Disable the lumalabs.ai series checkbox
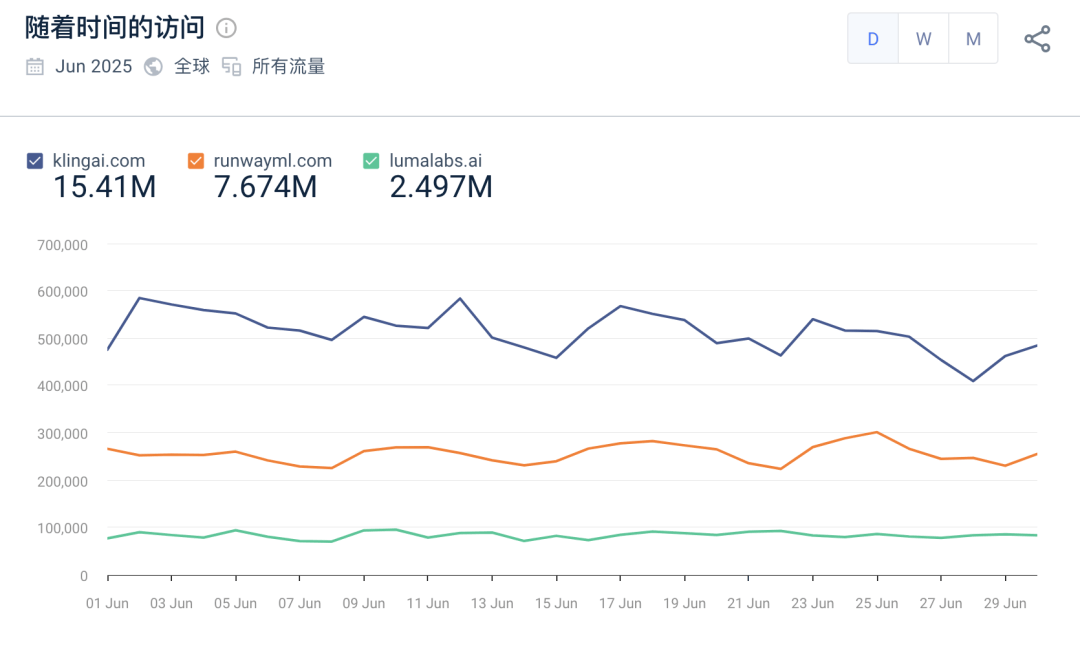 371,161
